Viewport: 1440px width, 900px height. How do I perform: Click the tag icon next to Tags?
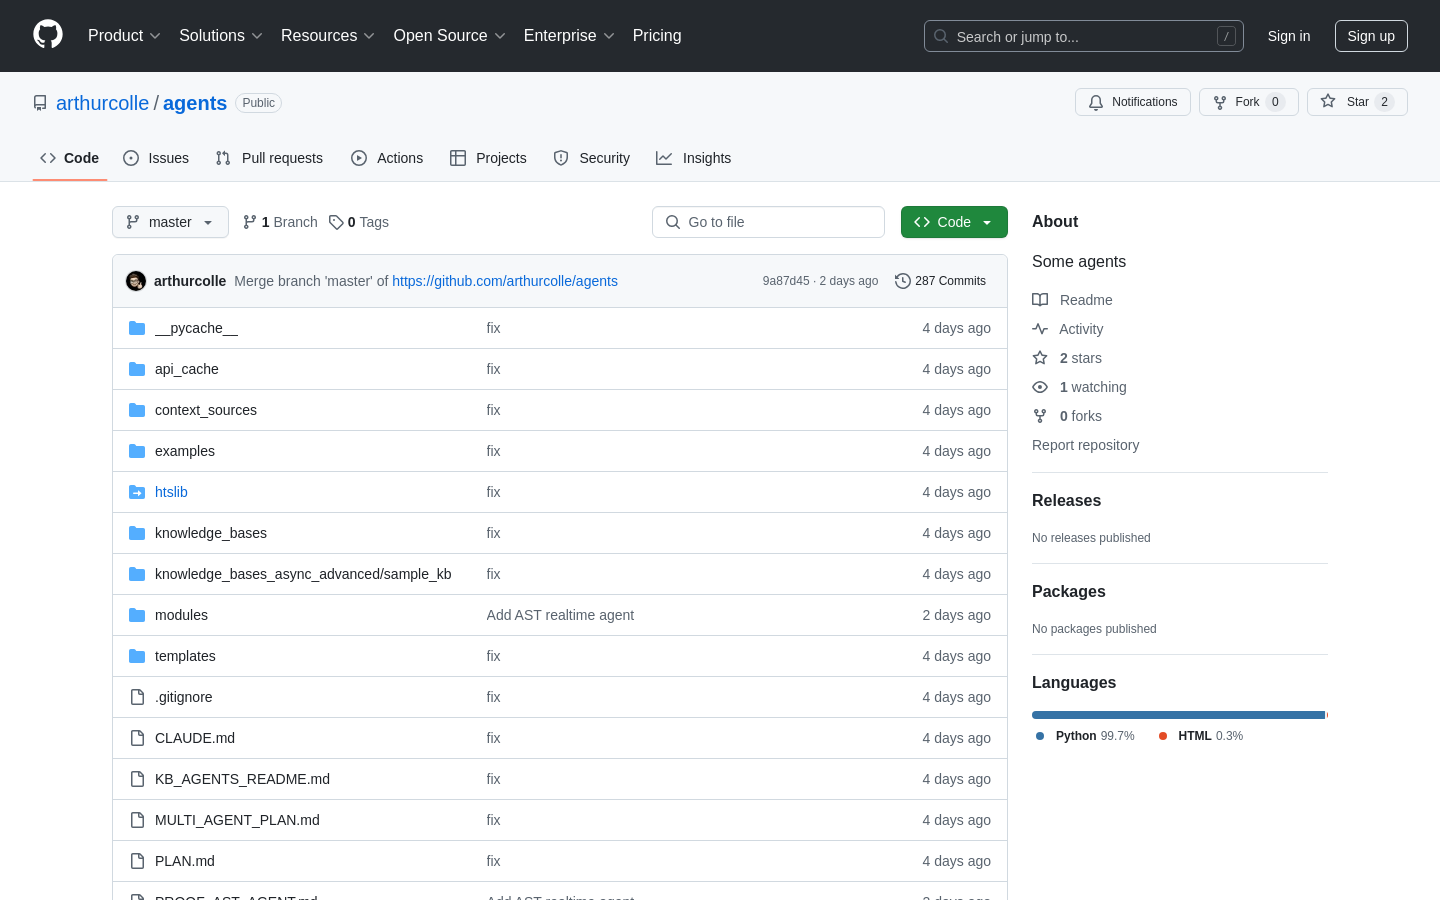coord(336,222)
